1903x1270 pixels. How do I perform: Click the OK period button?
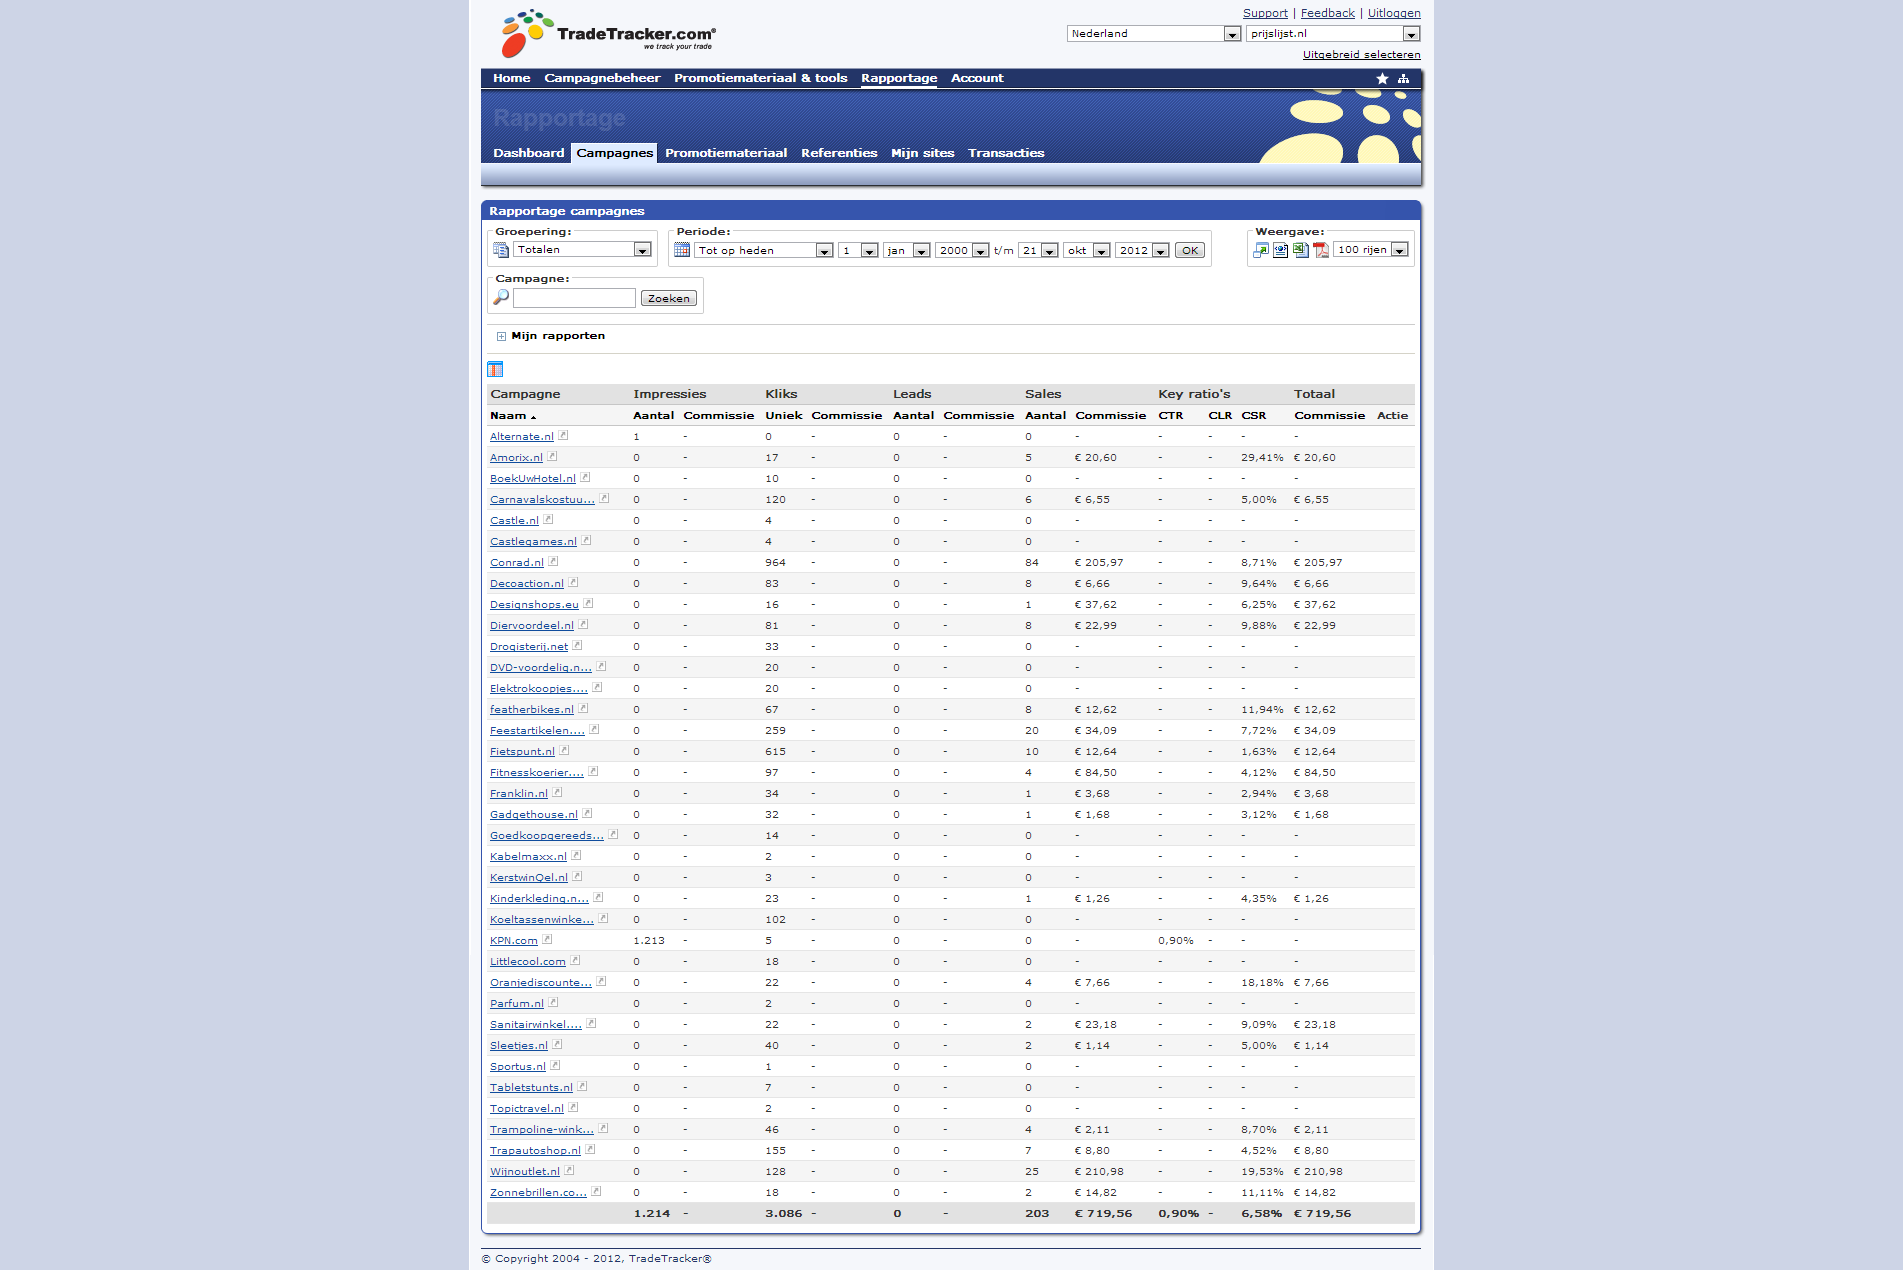(1189, 250)
